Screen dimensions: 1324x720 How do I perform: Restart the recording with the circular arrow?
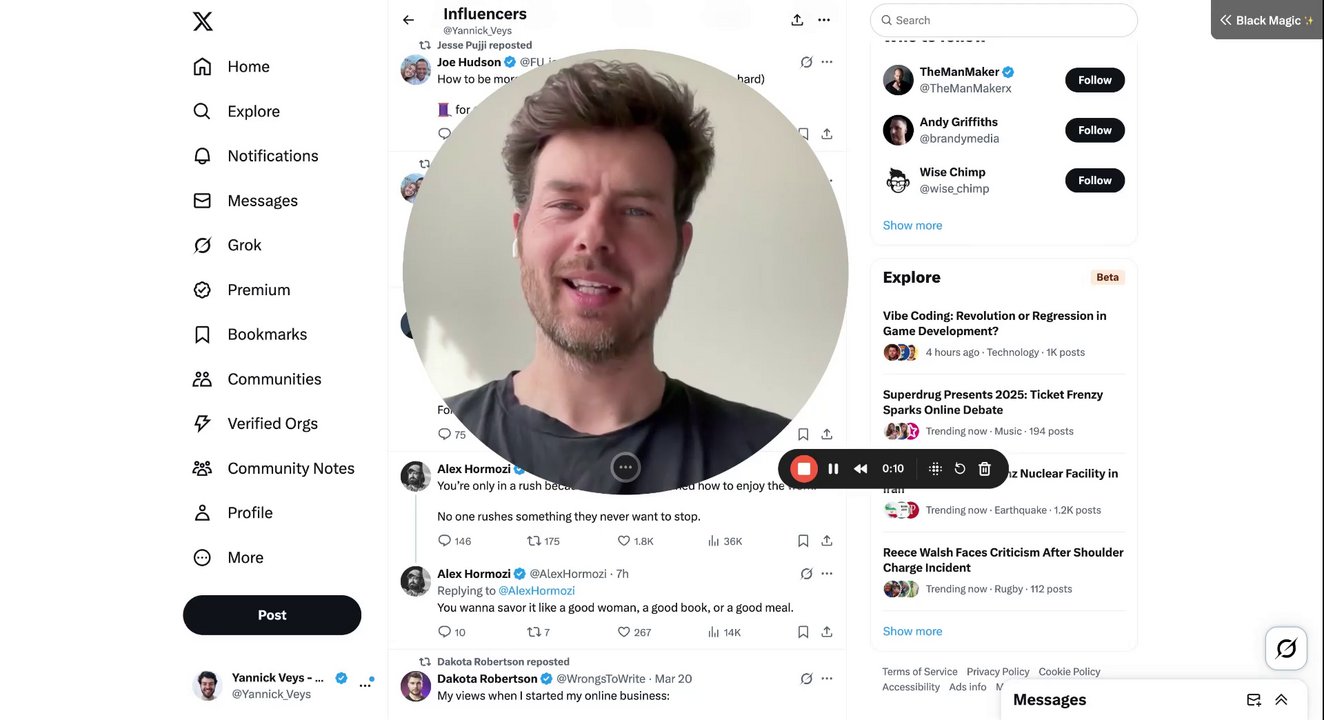click(x=960, y=468)
